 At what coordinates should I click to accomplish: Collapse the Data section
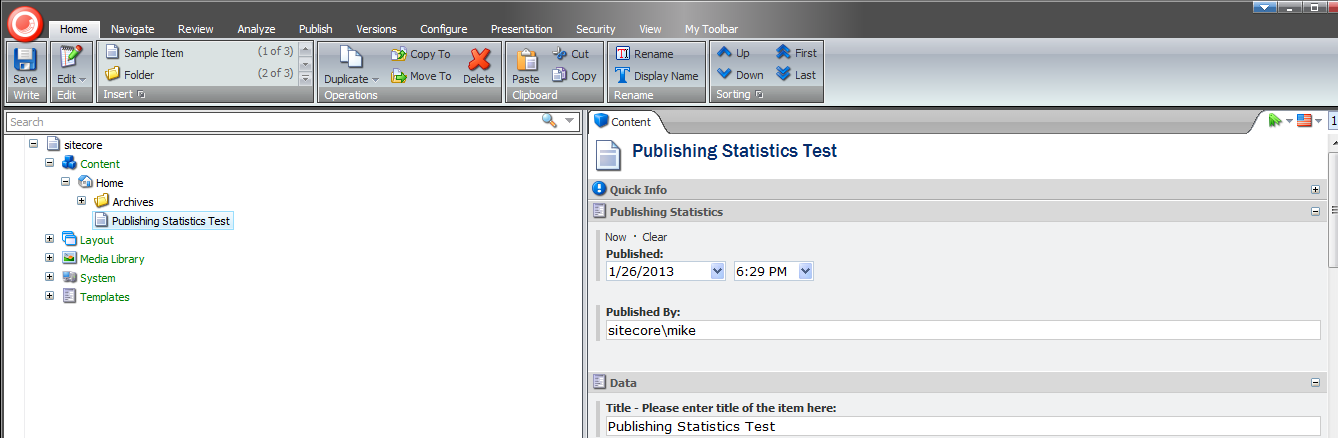click(x=1315, y=383)
